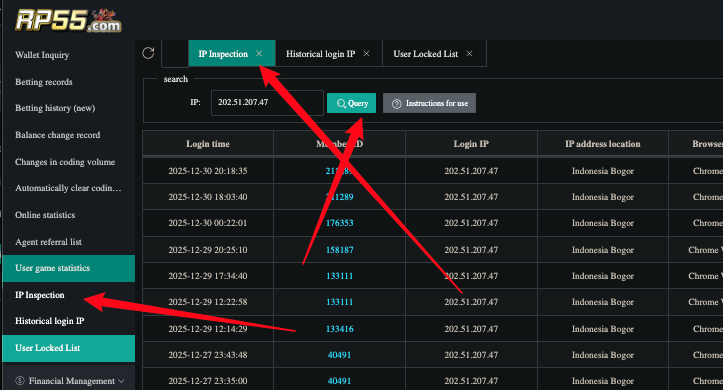Click the Login time column header
The image size is (723, 390).
coord(208,144)
